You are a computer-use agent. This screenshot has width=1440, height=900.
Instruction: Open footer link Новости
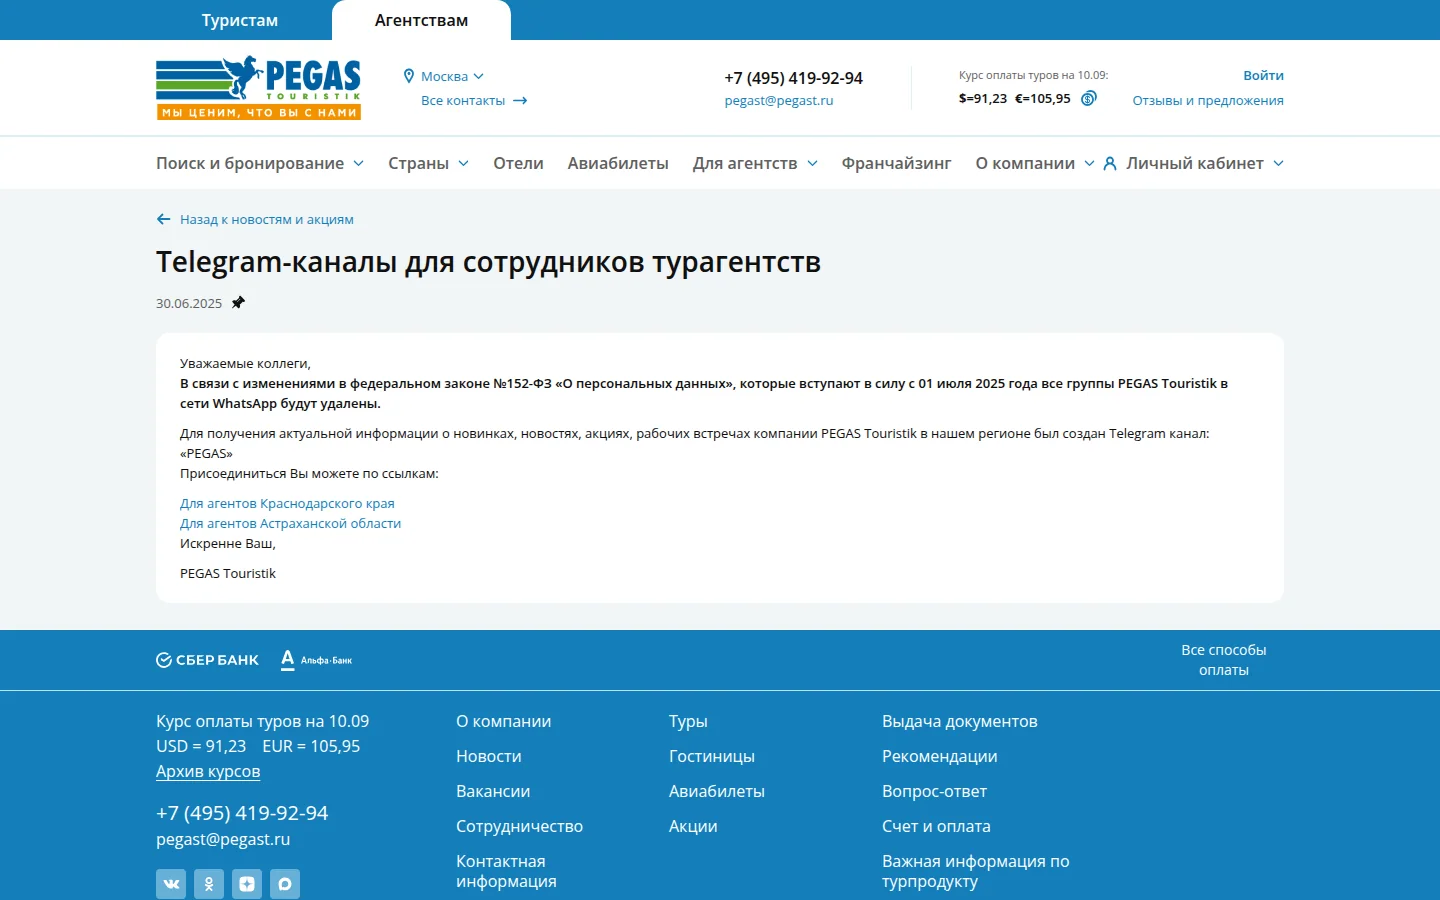pyautogui.click(x=489, y=756)
